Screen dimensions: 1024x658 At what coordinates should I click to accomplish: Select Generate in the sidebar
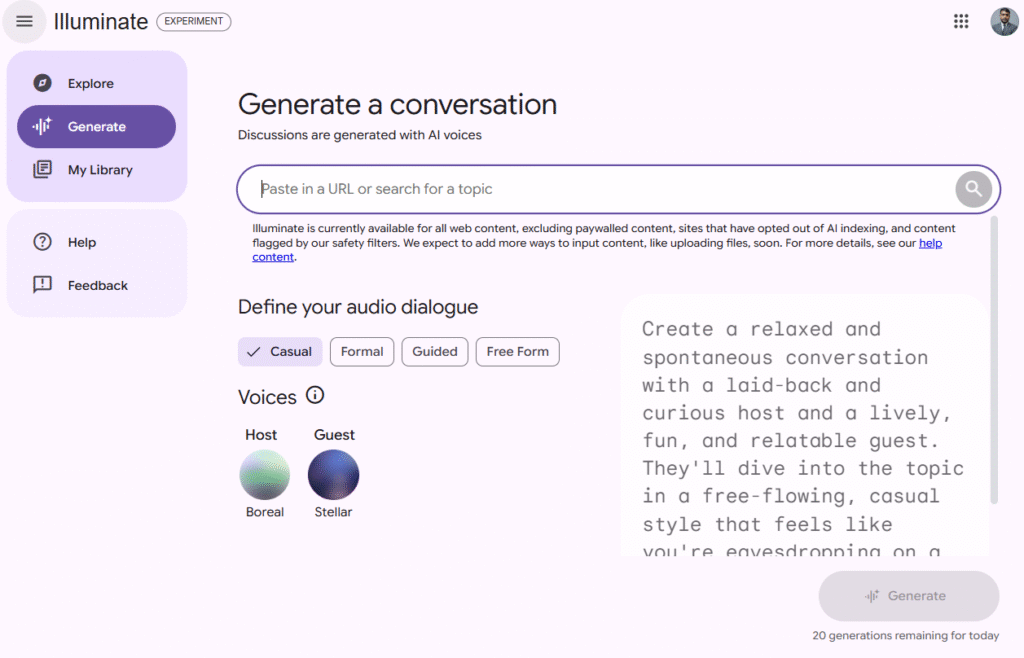point(97,126)
